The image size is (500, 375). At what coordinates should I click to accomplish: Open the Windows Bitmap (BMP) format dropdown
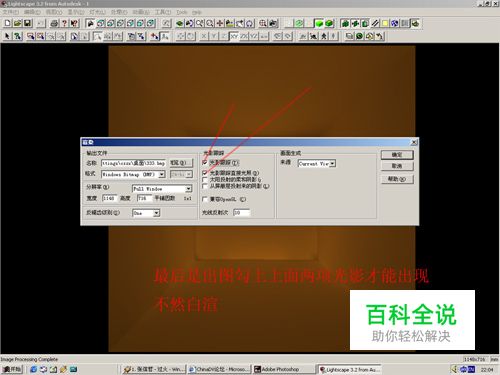[161, 174]
